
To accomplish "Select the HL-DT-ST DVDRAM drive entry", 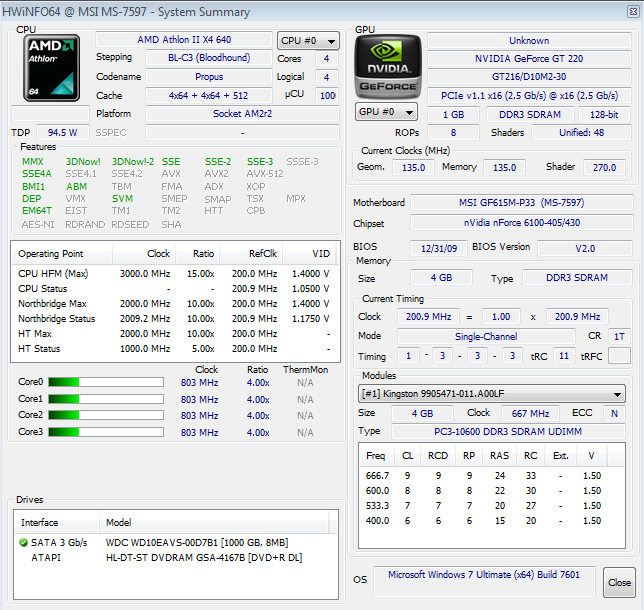I will [176, 557].
